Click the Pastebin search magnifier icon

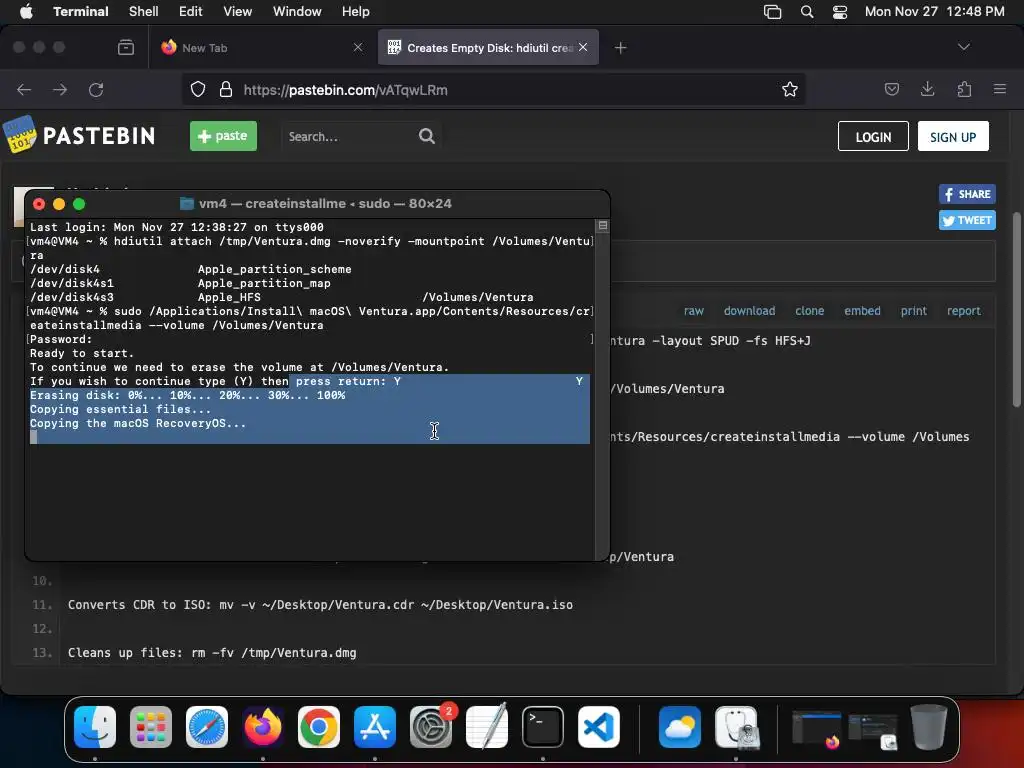[x=427, y=136]
